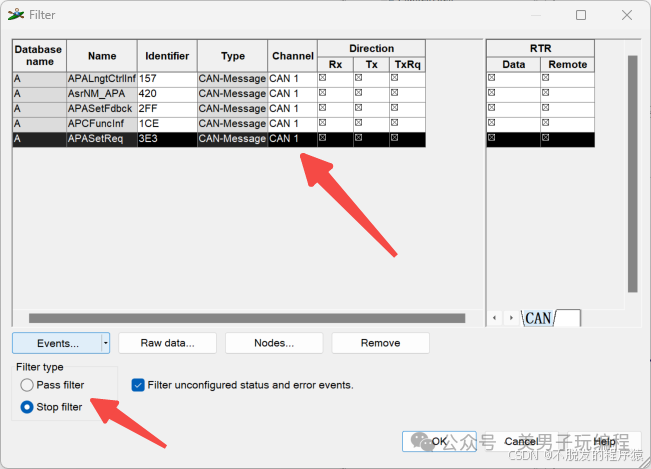Click the Channel column header

pos(293,56)
